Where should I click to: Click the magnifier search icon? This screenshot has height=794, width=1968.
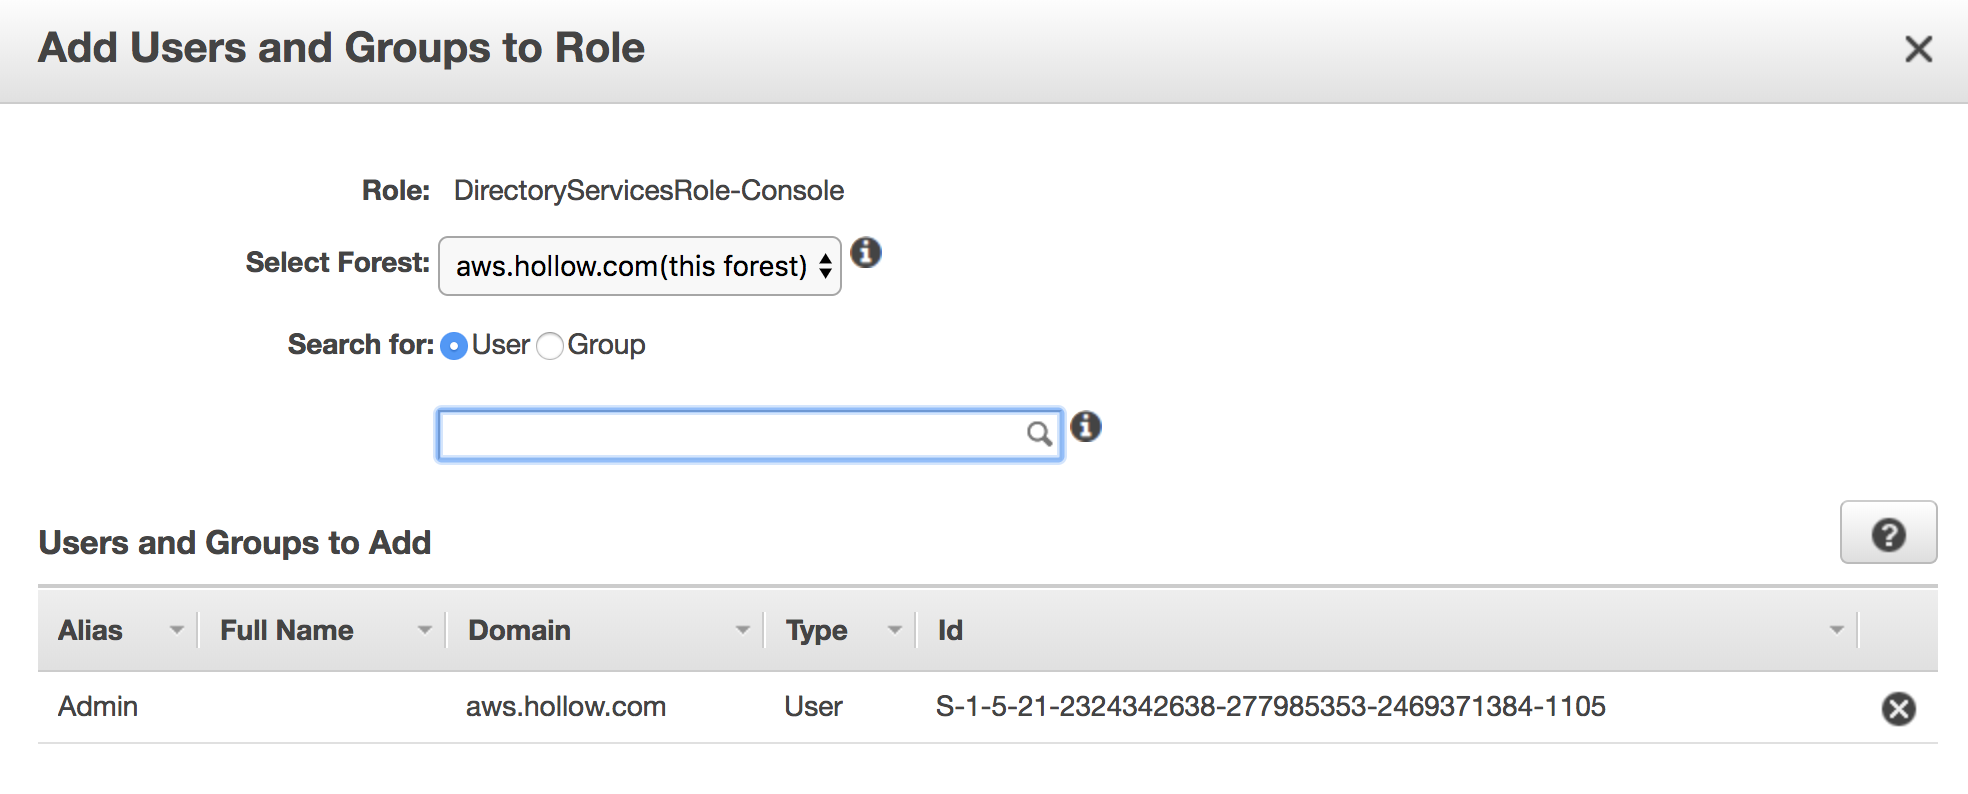click(x=1039, y=434)
